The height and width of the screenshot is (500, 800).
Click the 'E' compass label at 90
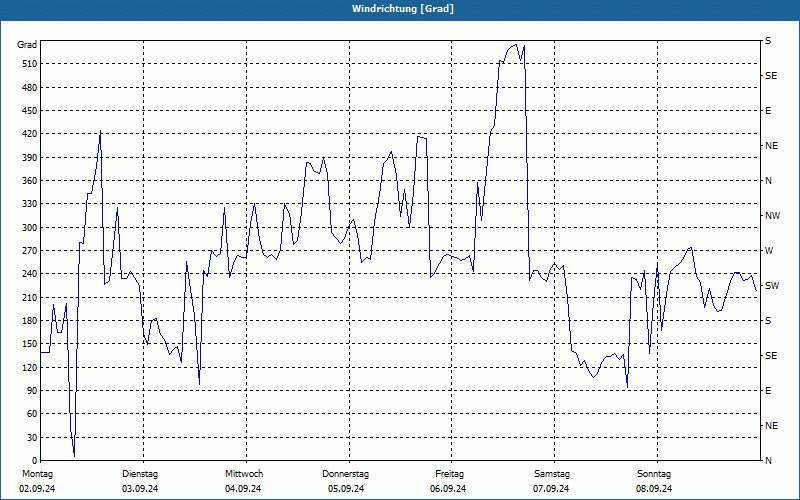pos(768,391)
